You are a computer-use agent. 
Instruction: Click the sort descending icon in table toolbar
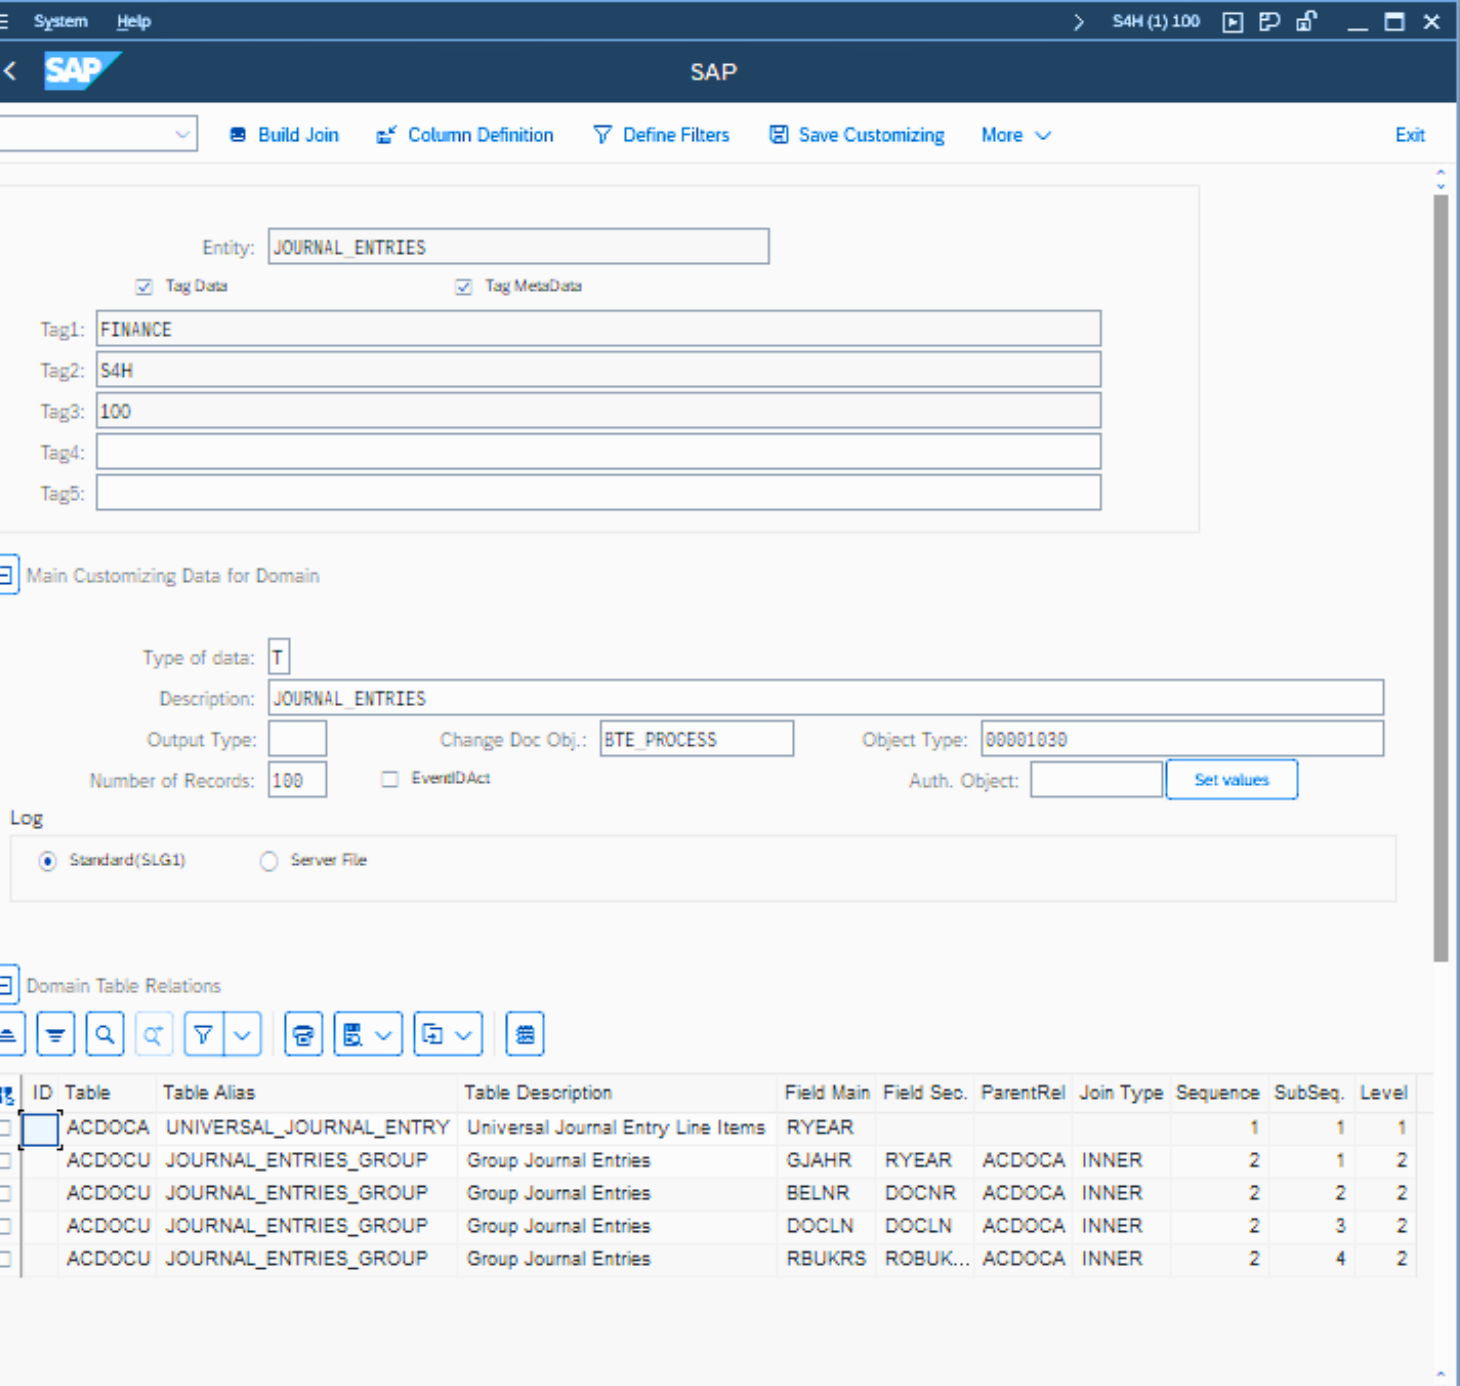[x=56, y=1035]
